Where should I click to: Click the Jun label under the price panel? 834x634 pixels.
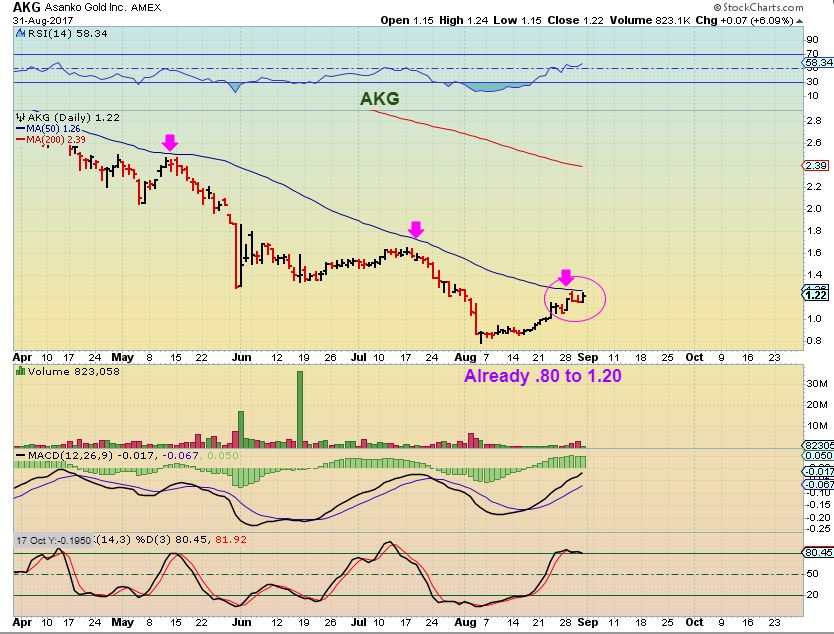(x=241, y=357)
